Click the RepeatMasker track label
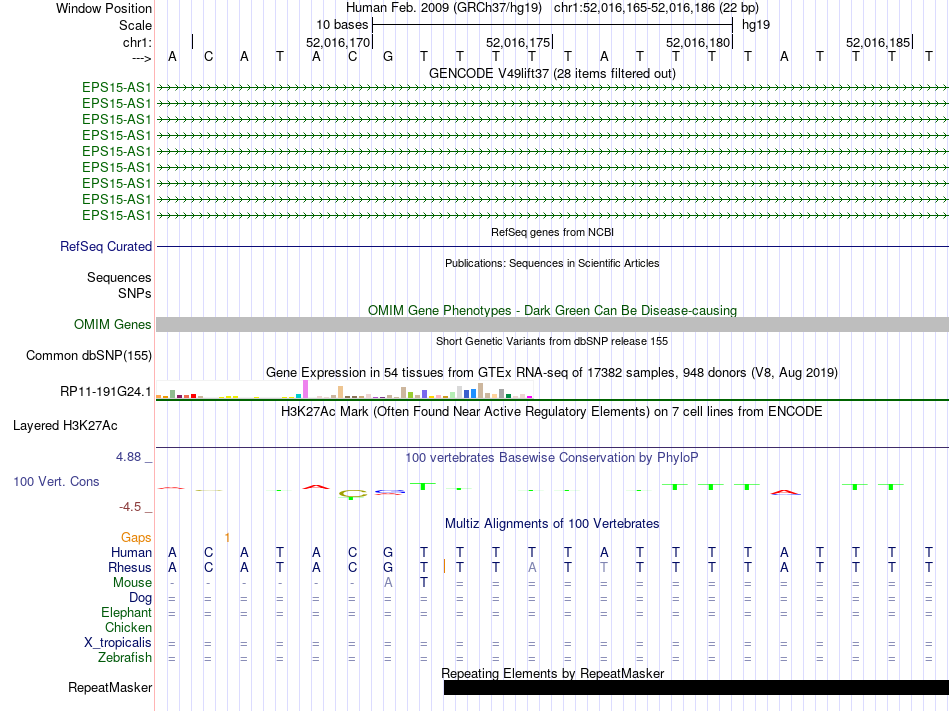950x711 pixels. (x=110, y=688)
